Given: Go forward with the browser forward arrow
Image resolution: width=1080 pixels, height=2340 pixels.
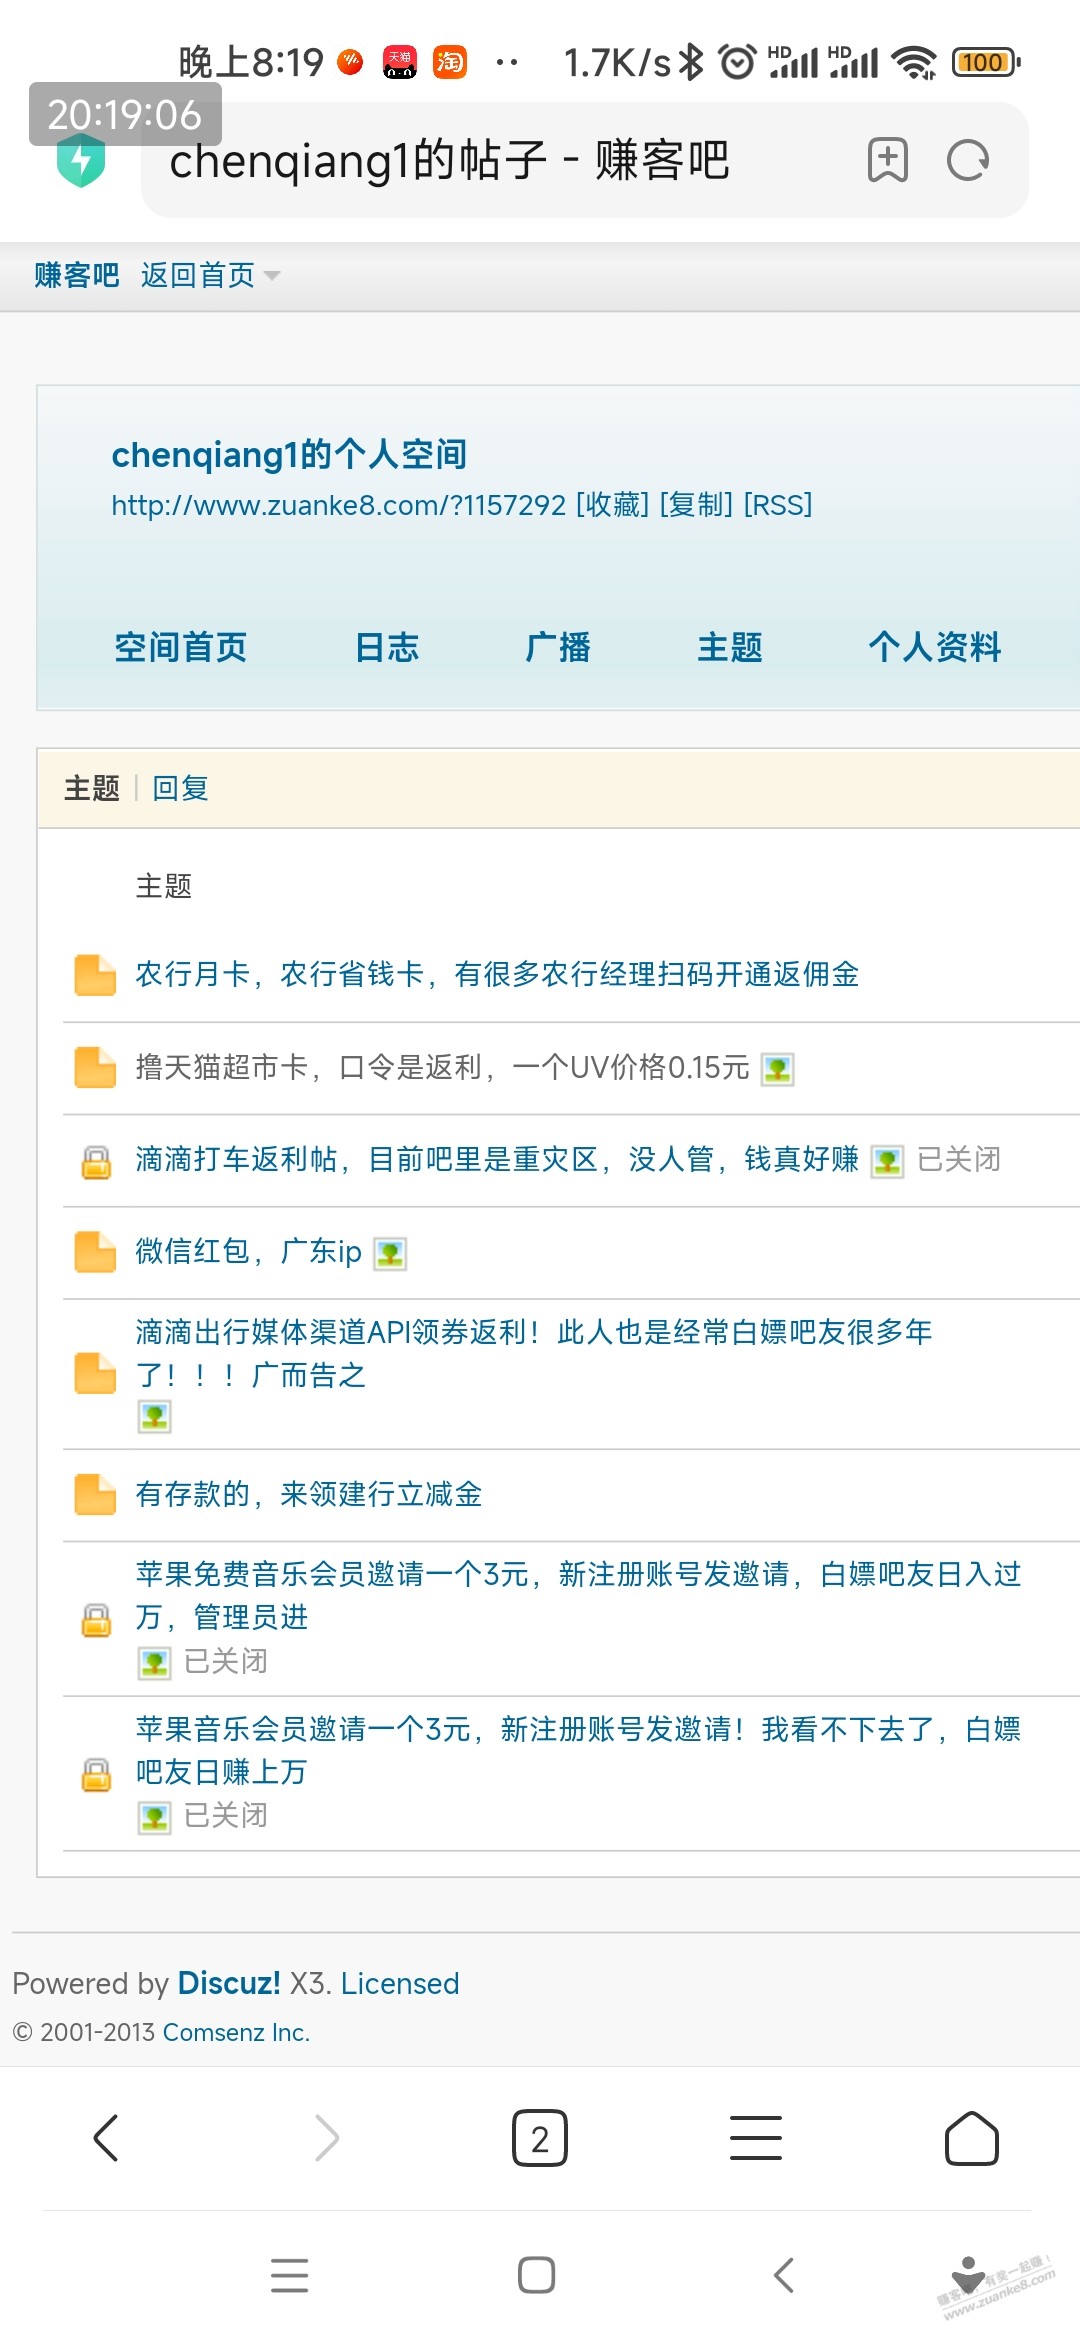Looking at the screenshot, I should tap(326, 2138).
